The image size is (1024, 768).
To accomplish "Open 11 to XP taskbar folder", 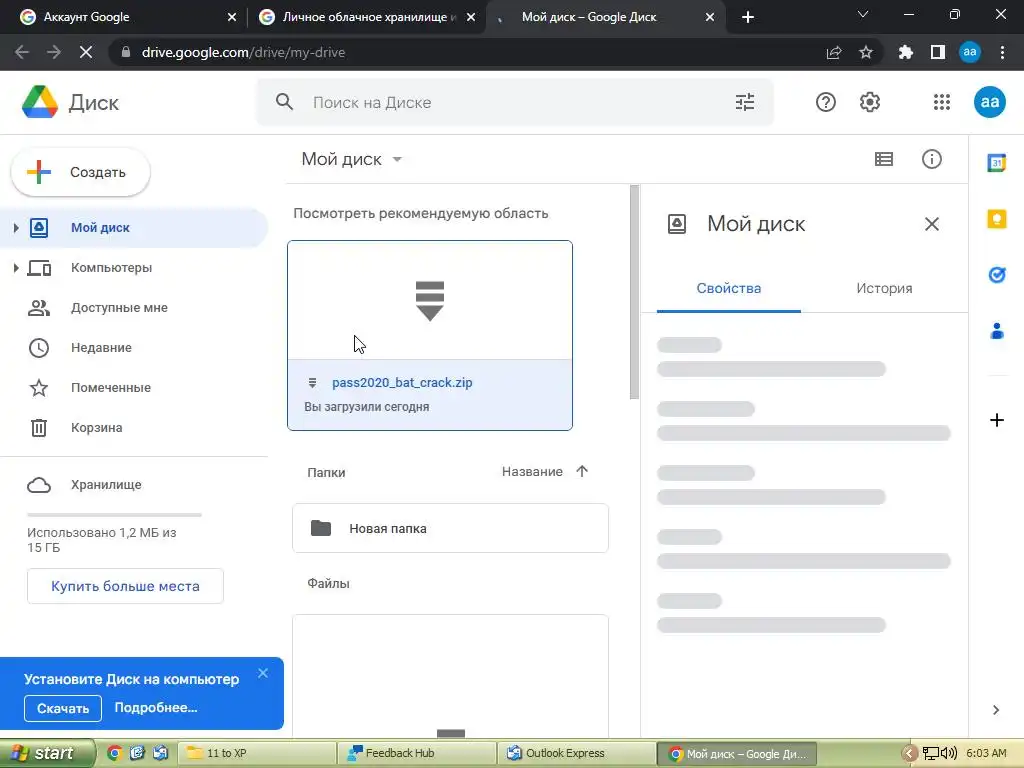I will (x=257, y=753).
